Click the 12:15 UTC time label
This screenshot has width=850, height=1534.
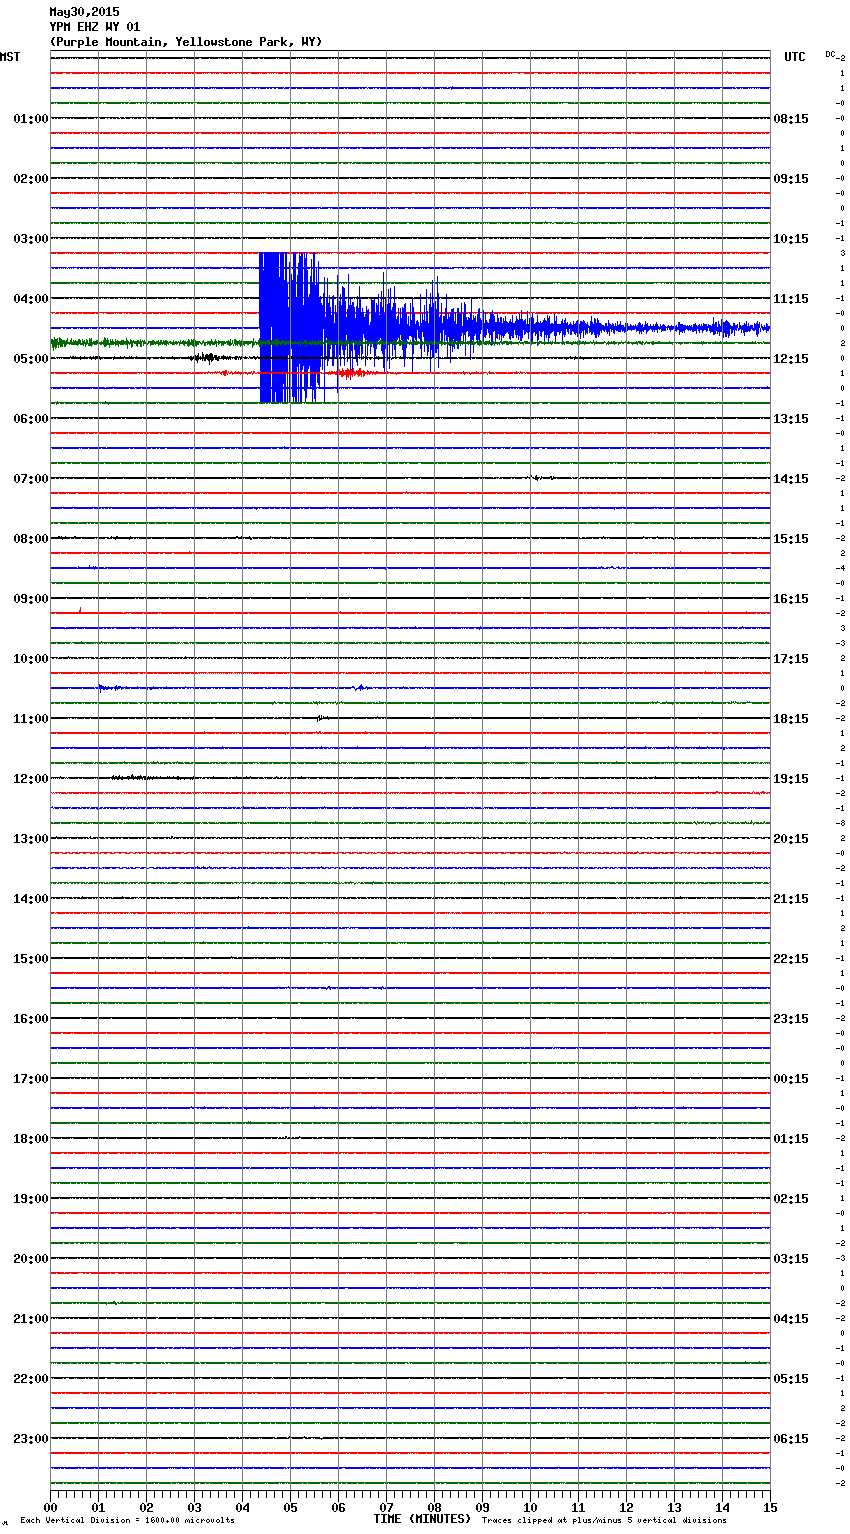[x=791, y=359]
